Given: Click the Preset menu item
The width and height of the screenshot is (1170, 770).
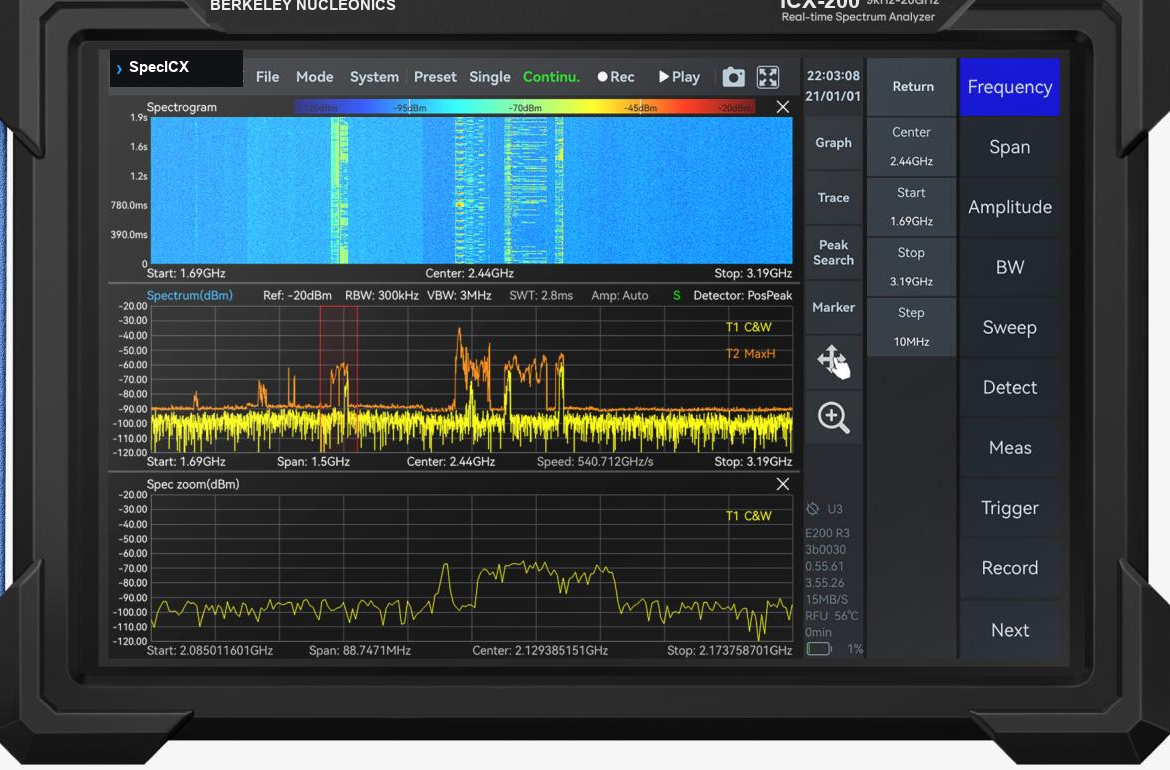Looking at the screenshot, I should [435, 77].
